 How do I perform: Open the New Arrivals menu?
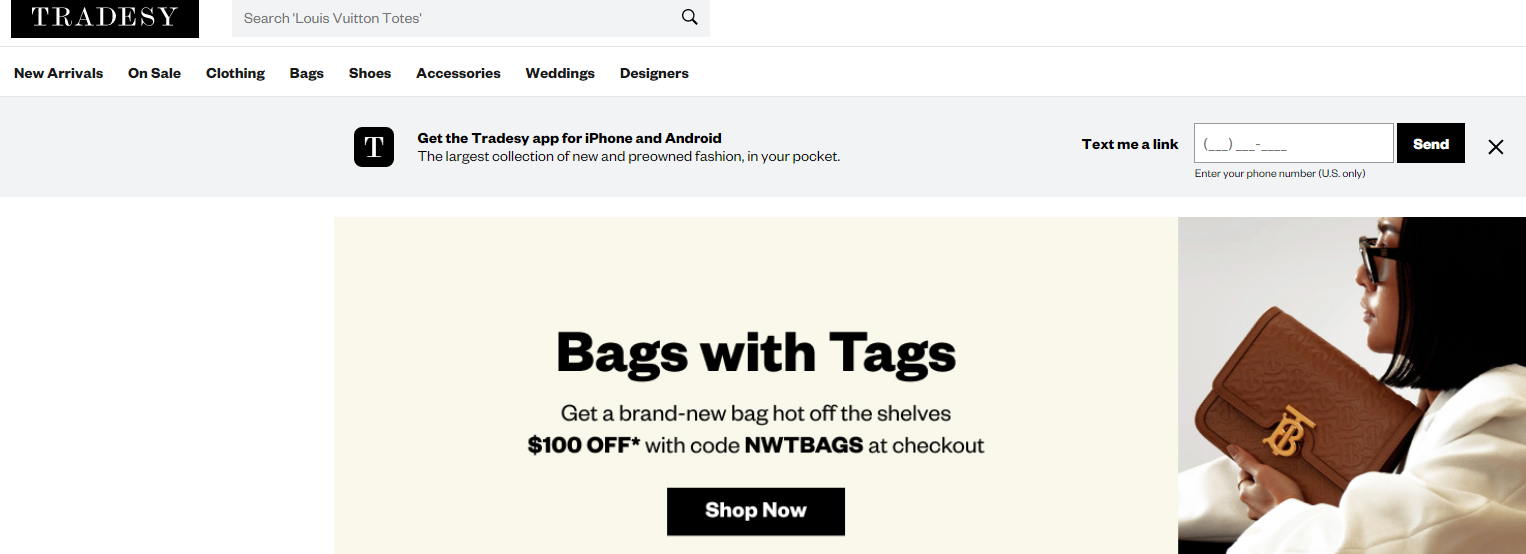[58, 73]
